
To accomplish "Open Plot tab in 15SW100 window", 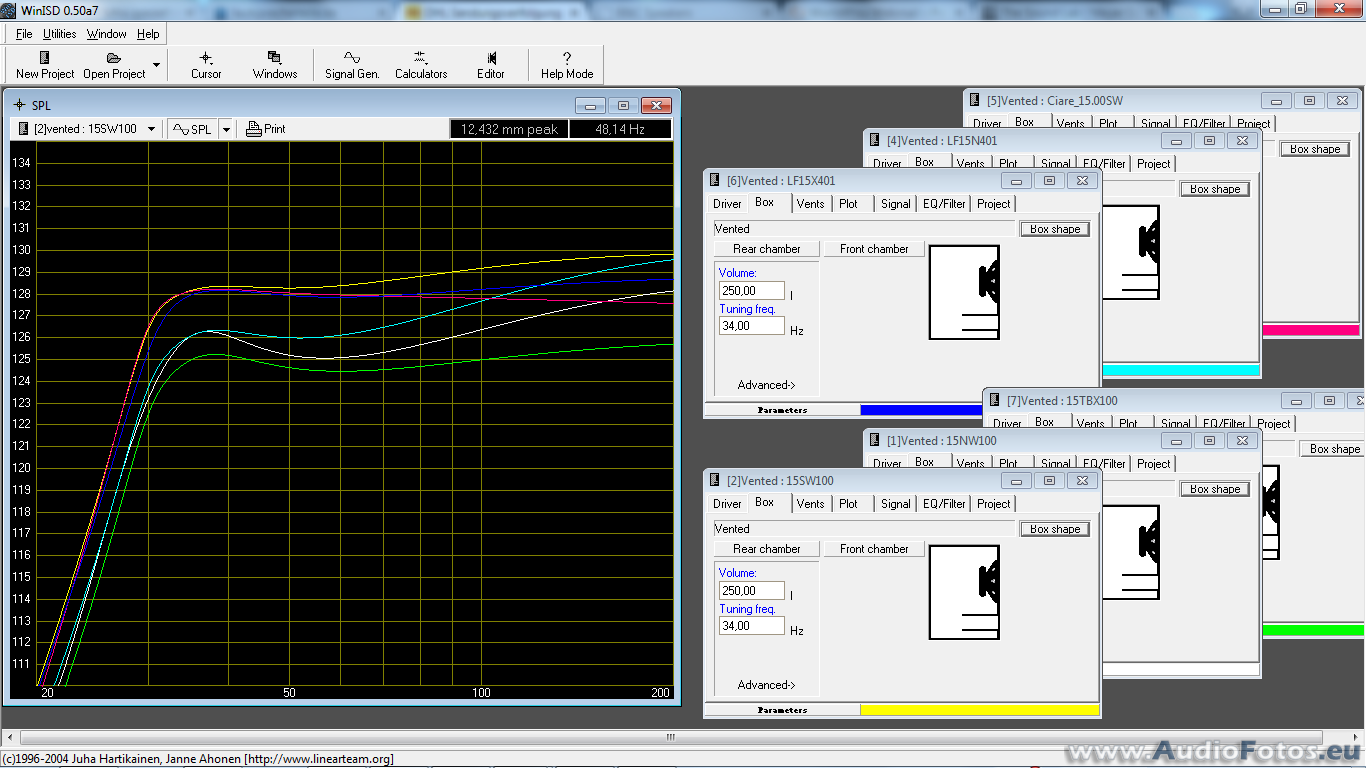I will (849, 504).
